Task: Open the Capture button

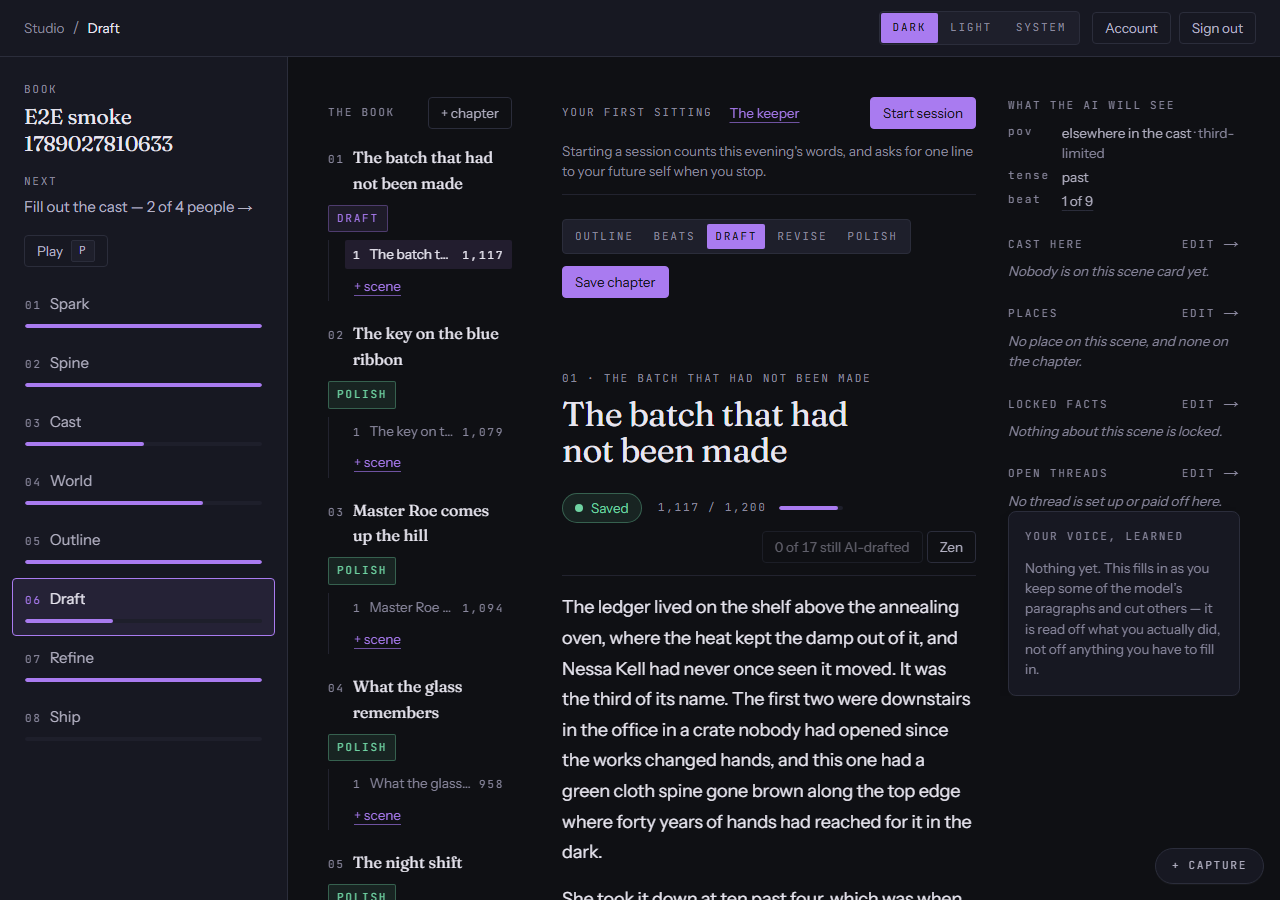Action: coord(1209,865)
